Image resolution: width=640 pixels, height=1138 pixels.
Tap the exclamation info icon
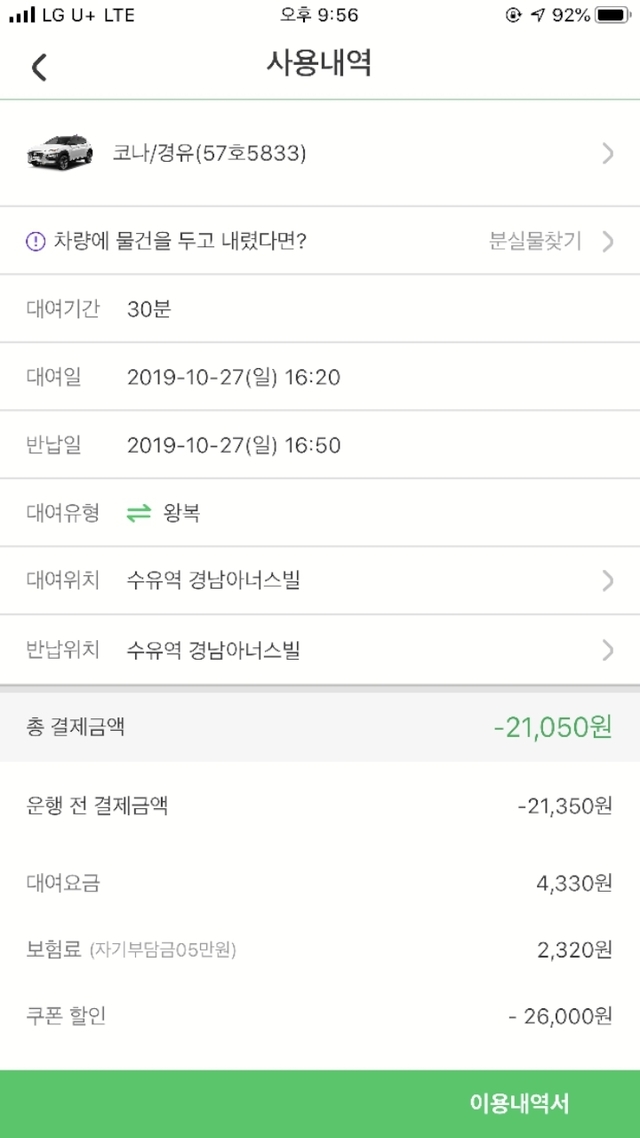coord(35,241)
